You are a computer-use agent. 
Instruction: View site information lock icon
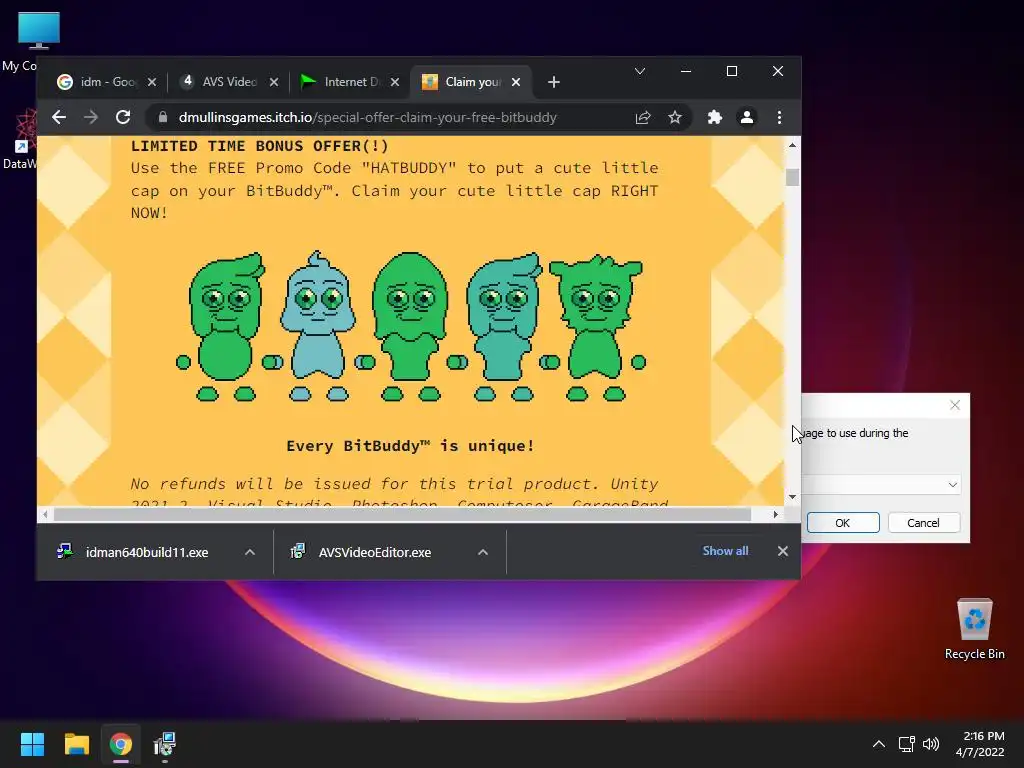pos(163,118)
